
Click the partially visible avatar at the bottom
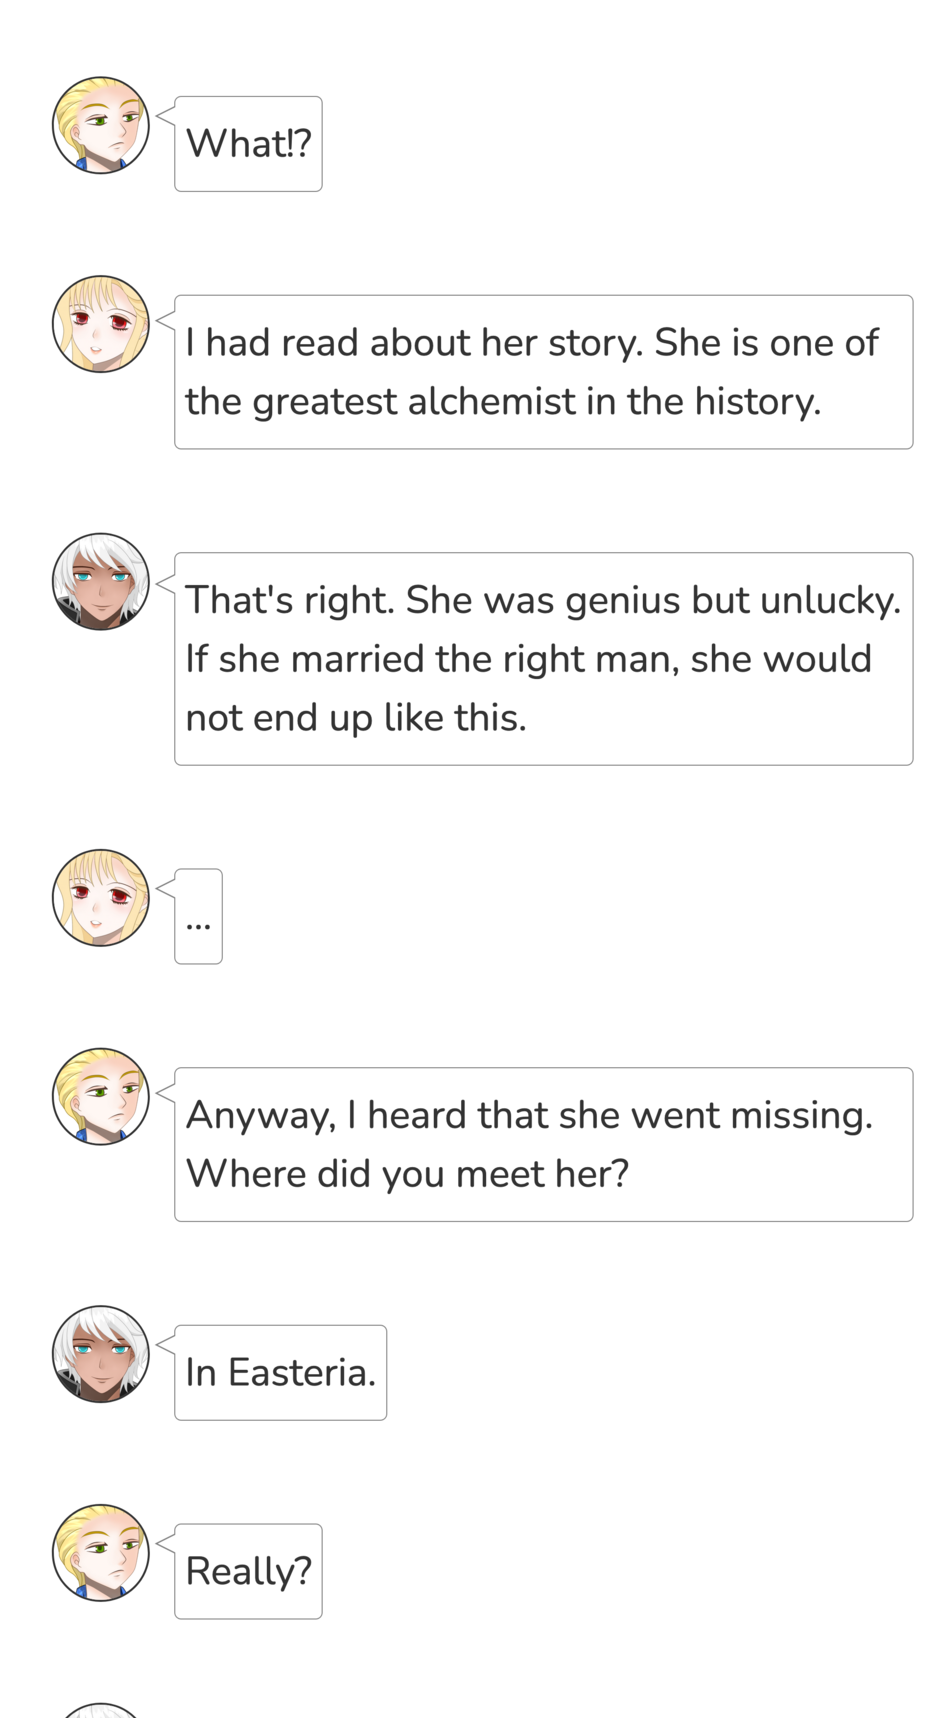point(100,1711)
